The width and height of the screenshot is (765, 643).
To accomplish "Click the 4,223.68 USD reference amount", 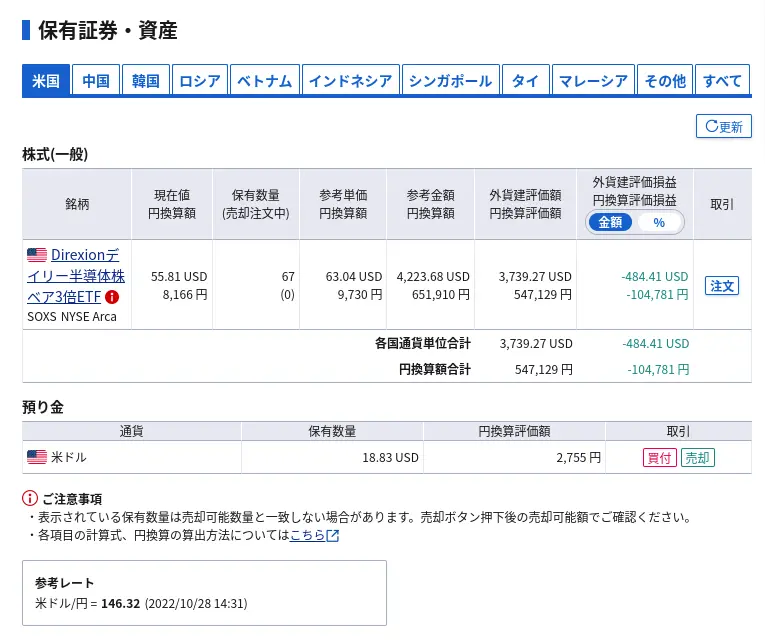I will [x=433, y=277].
